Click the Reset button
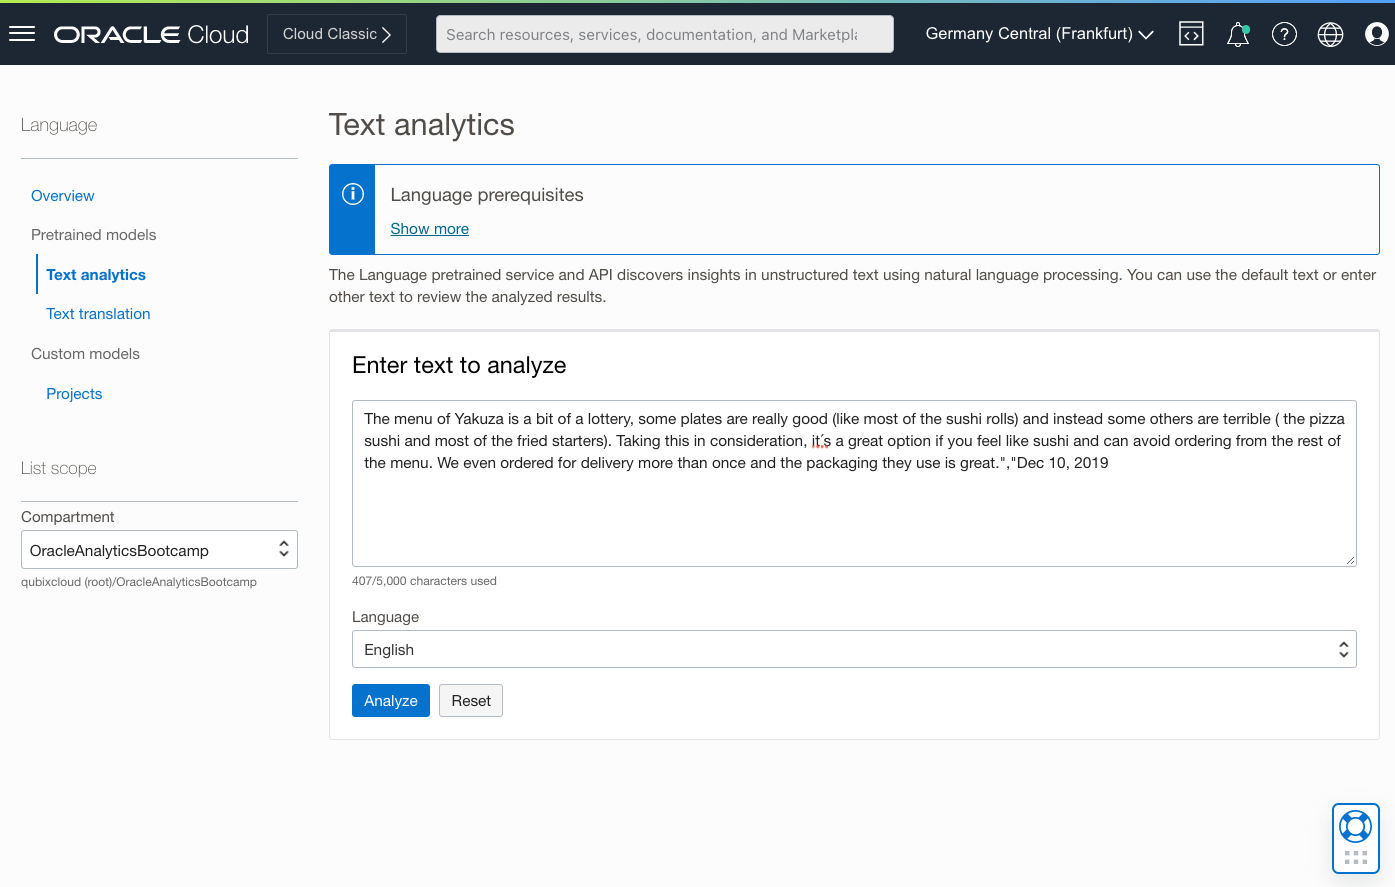1395x887 pixels. point(471,701)
